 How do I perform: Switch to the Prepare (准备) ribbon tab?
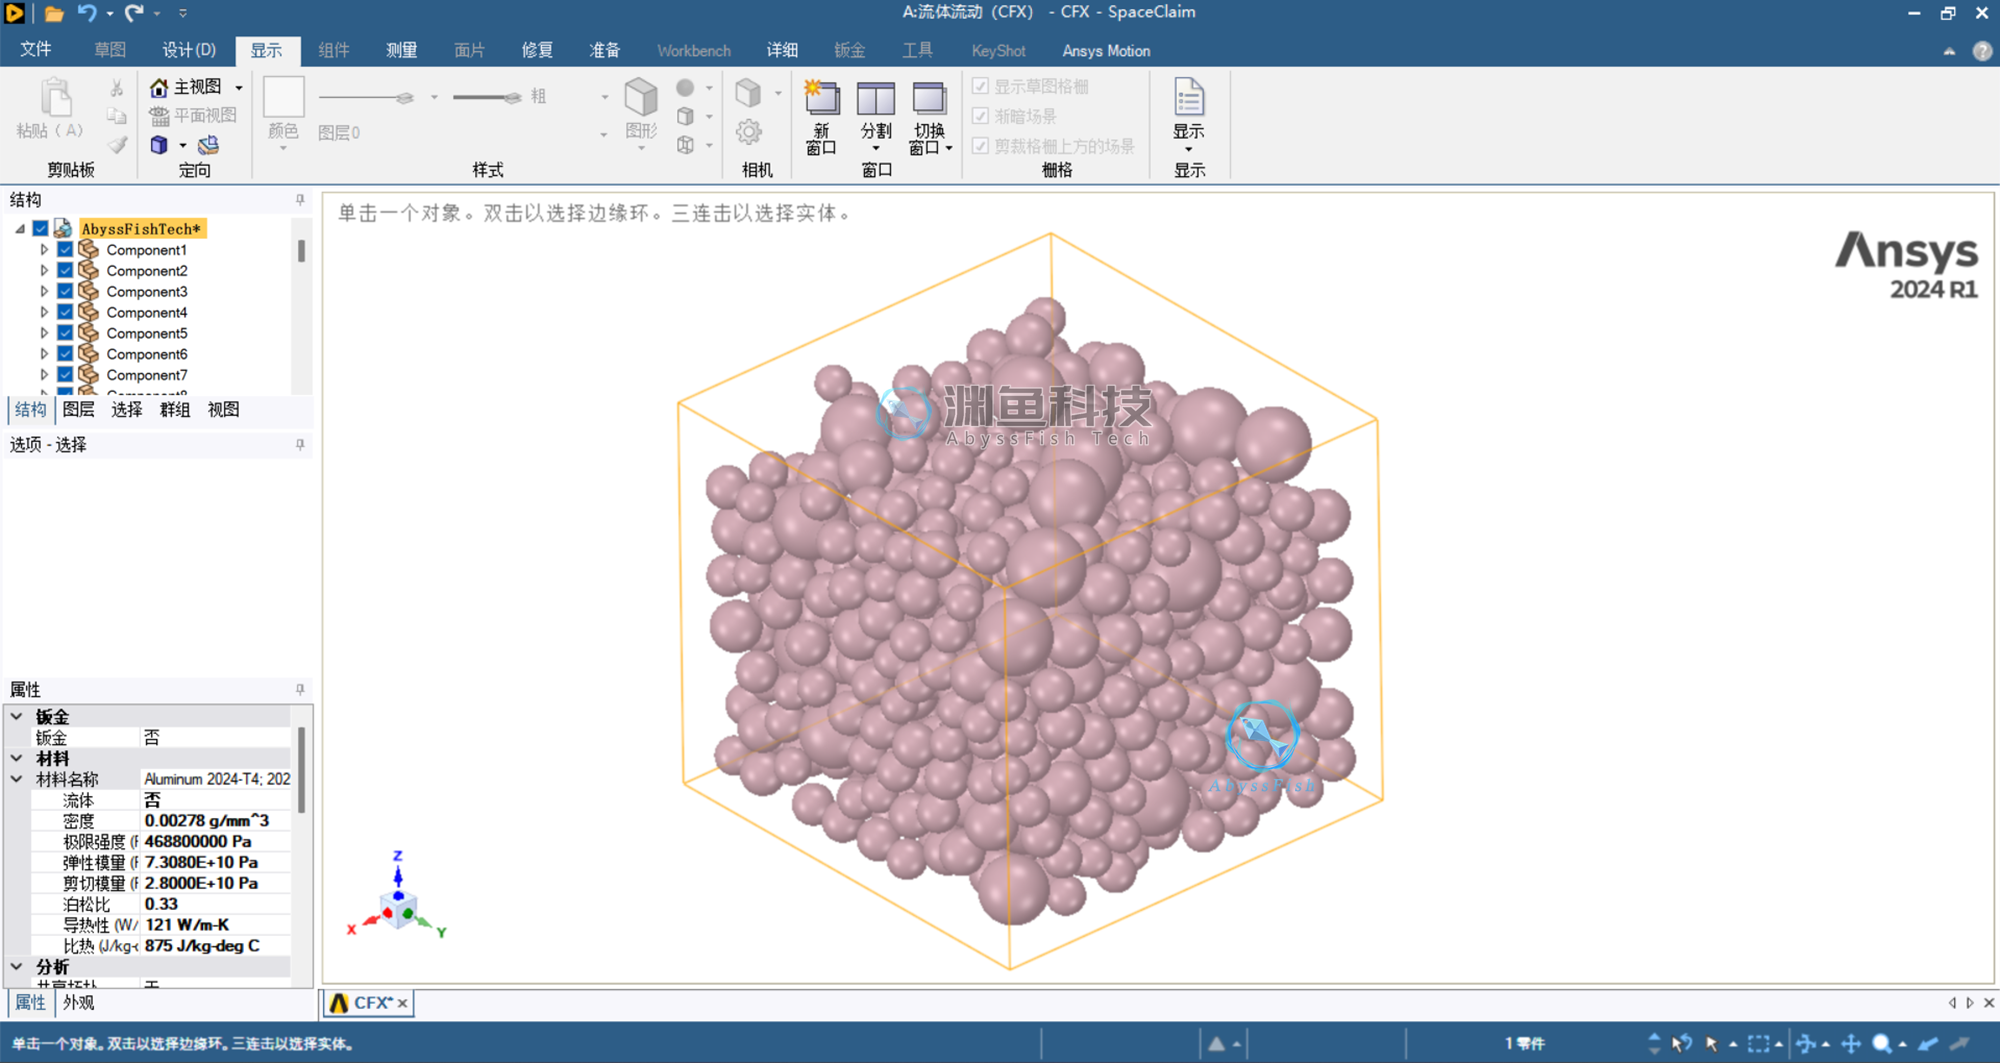click(605, 50)
